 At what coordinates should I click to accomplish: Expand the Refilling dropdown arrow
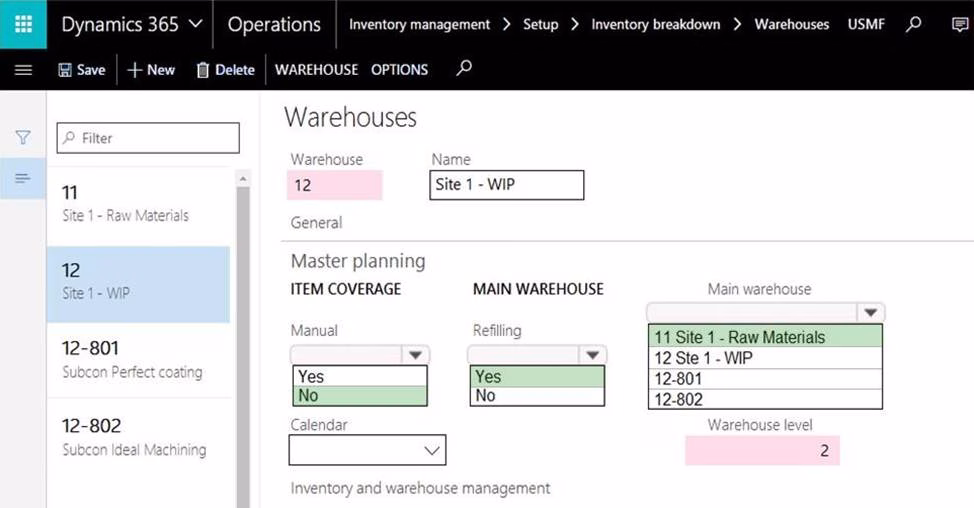tap(593, 355)
